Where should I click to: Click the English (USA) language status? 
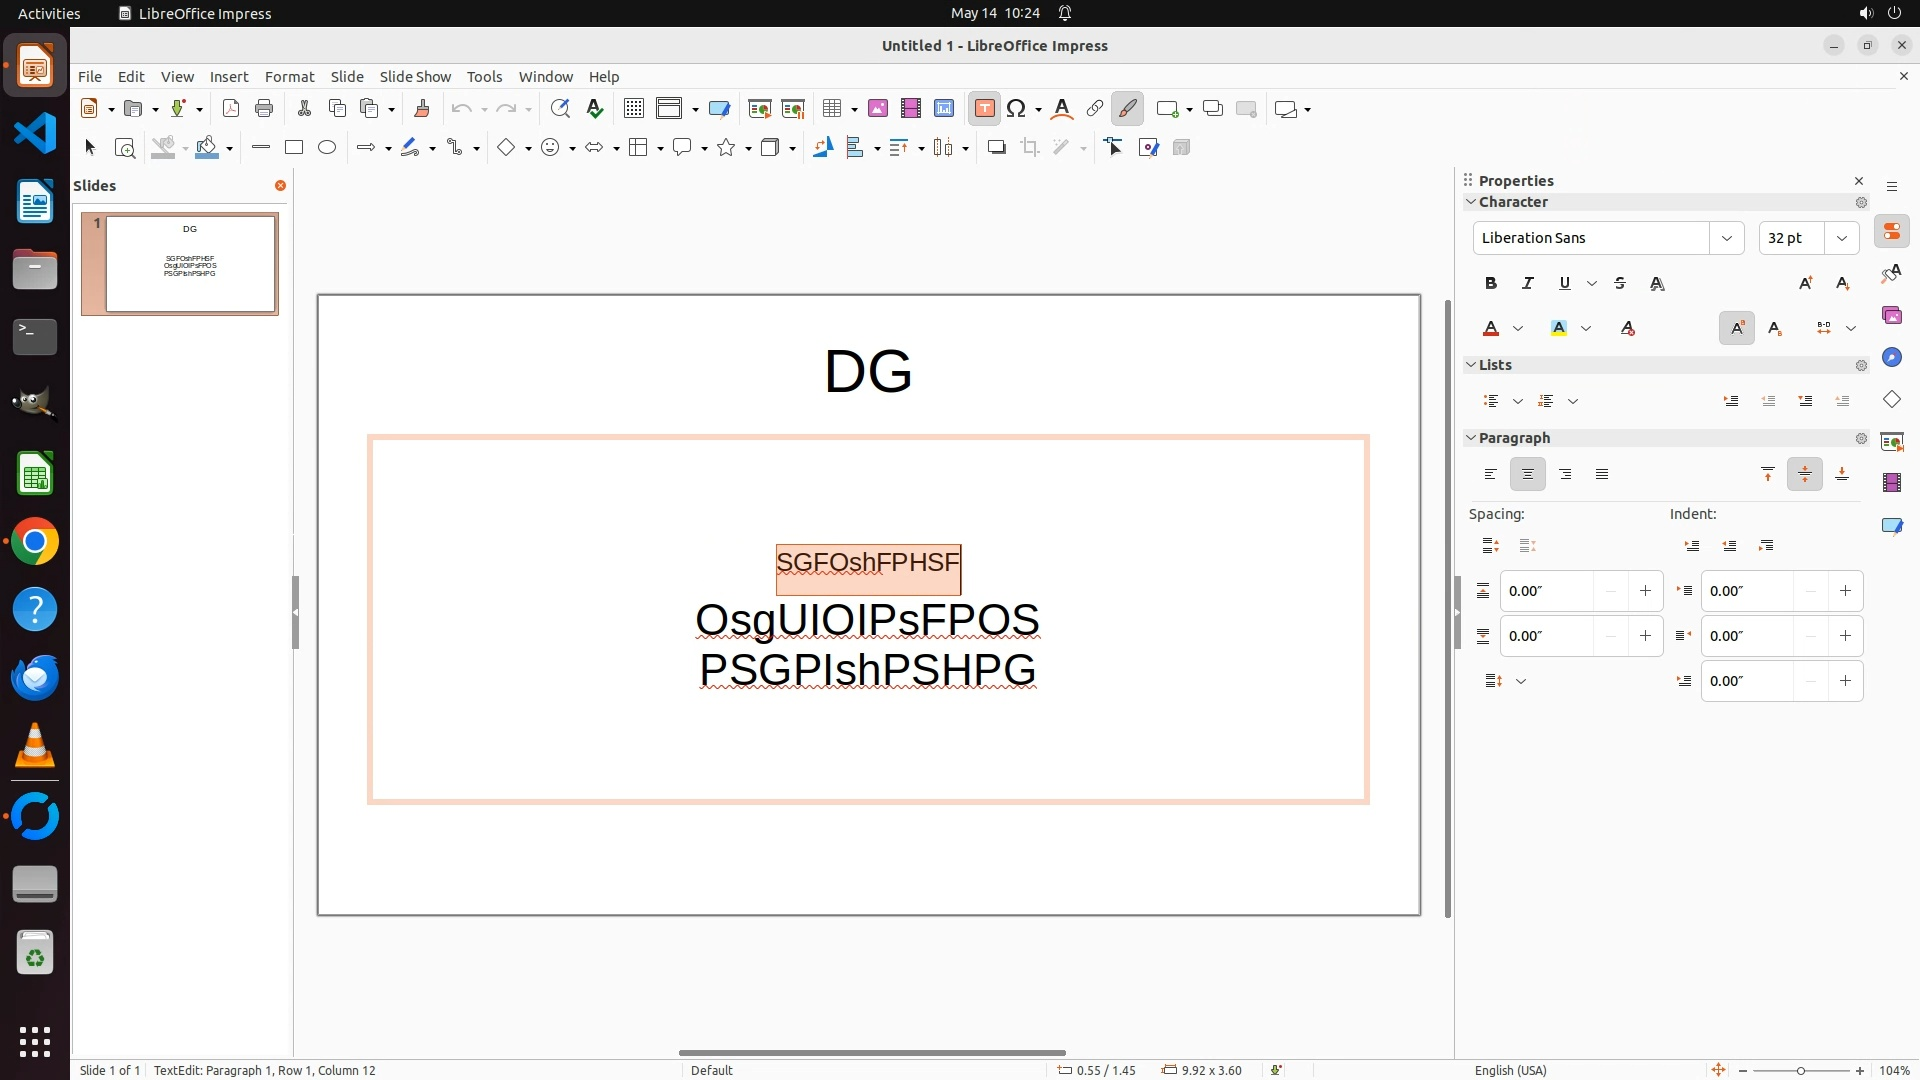(1510, 1070)
